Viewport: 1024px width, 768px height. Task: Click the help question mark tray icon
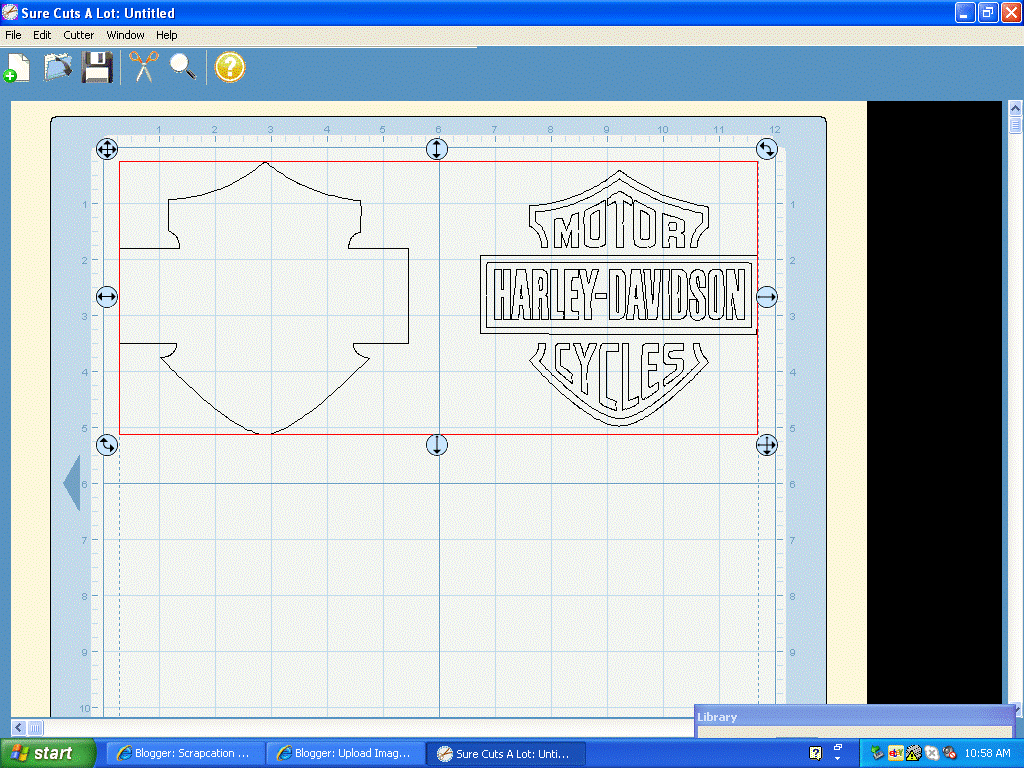tap(816, 754)
